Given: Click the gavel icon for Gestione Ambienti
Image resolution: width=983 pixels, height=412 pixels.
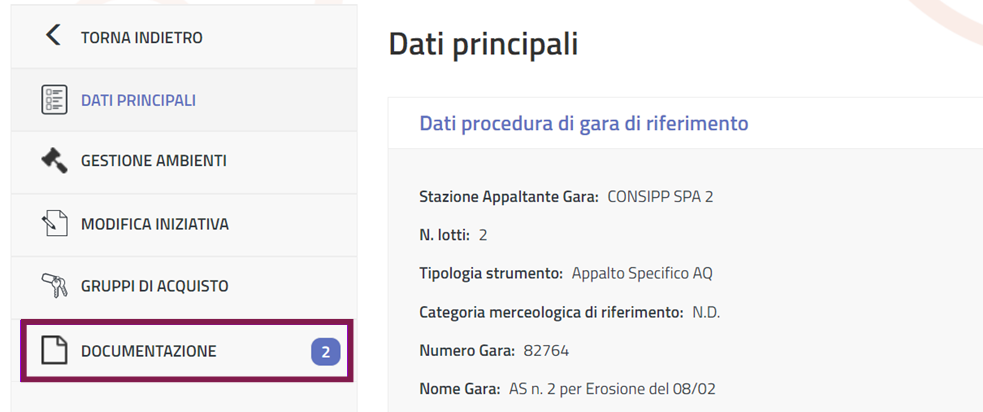Looking at the screenshot, I should click(x=54, y=160).
